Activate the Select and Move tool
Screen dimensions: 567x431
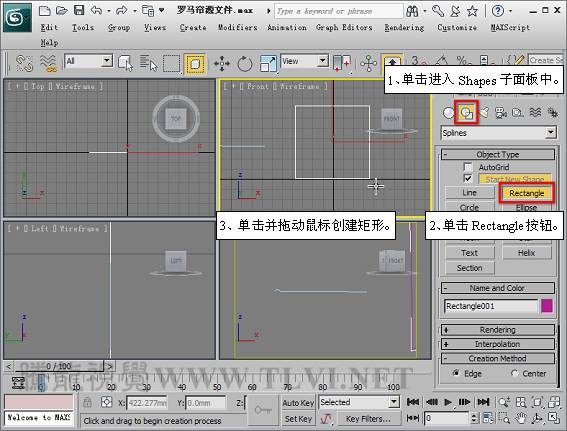(x=222, y=64)
